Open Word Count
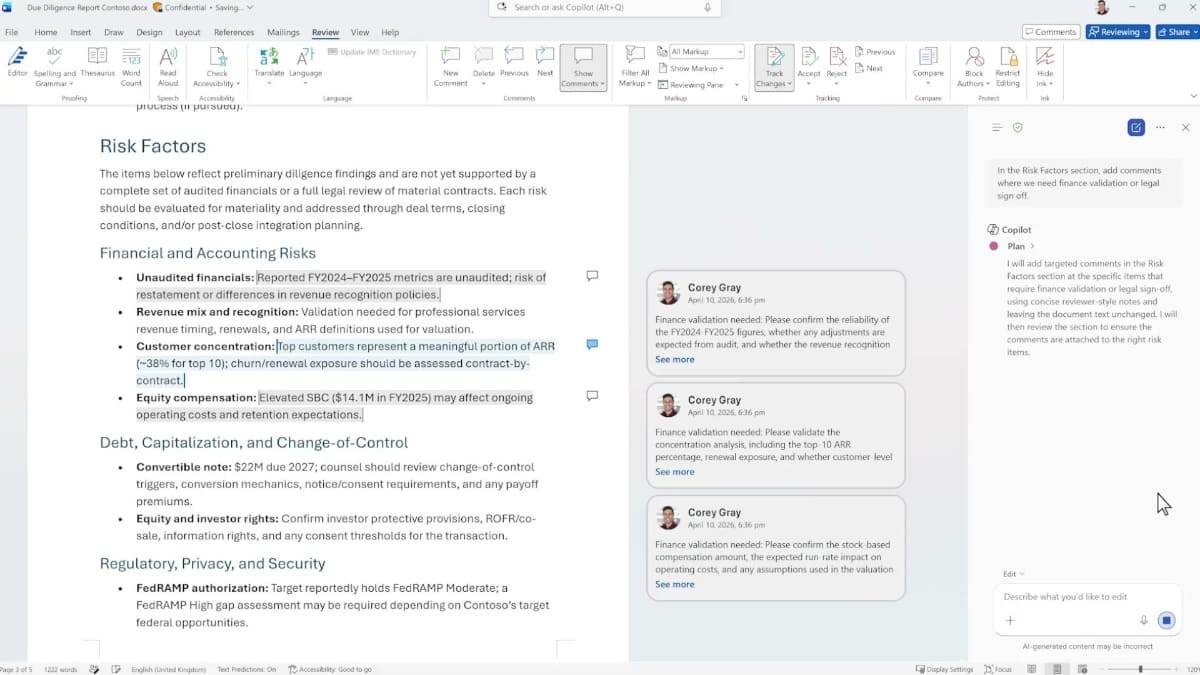The image size is (1200, 675). [131, 66]
